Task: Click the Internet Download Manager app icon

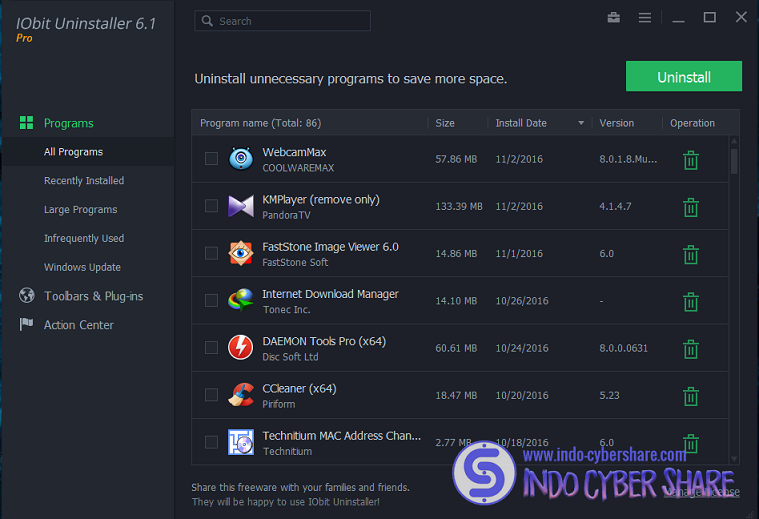Action: coord(241,300)
